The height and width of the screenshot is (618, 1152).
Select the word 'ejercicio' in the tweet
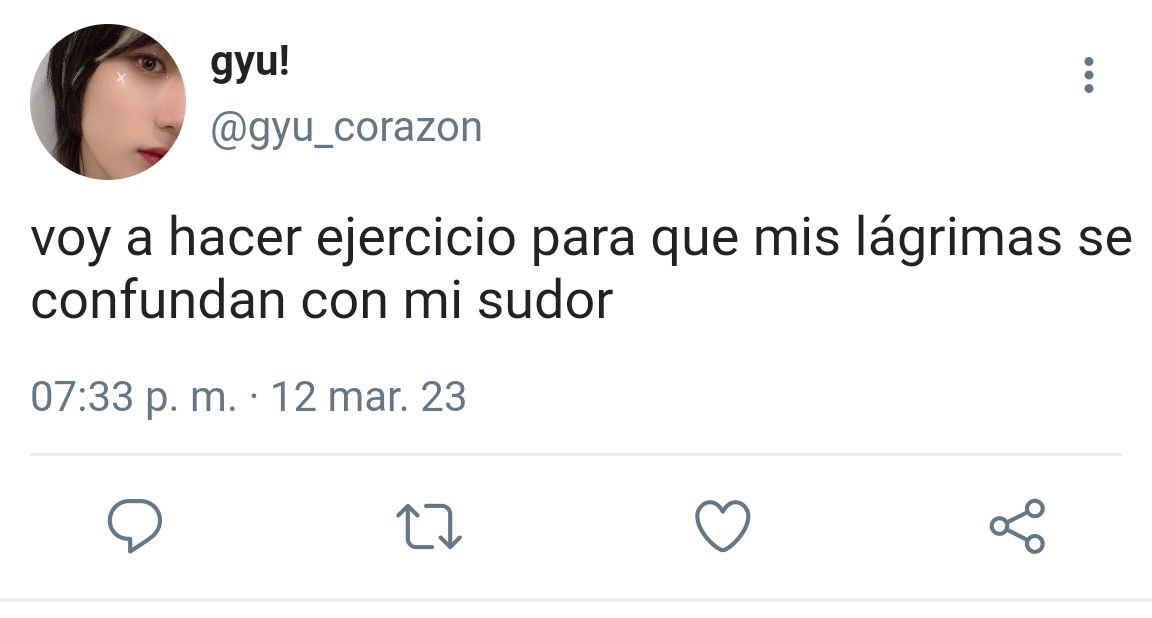click(x=416, y=239)
